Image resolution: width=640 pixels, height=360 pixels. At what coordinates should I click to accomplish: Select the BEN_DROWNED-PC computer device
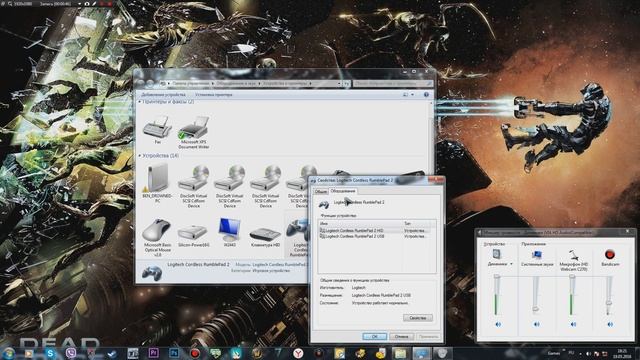click(157, 183)
